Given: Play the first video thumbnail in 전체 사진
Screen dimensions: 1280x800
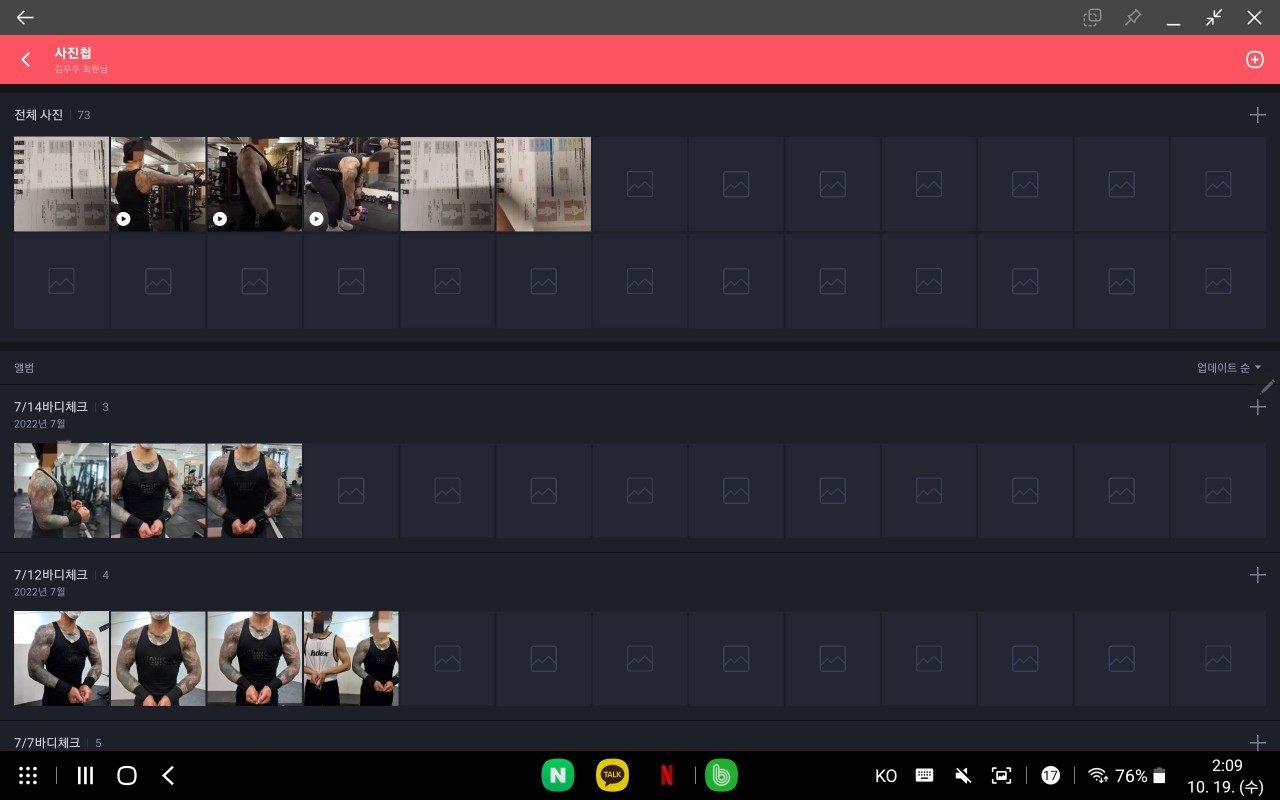Looking at the screenshot, I should (158, 185).
